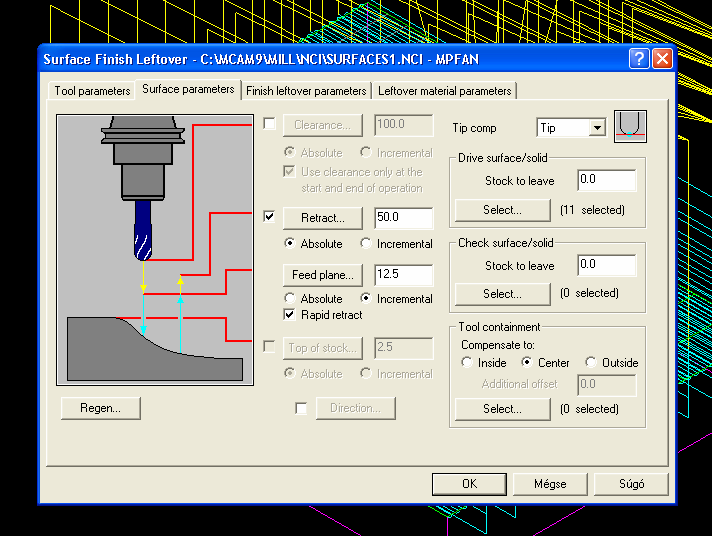The height and width of the screenshot is (536, 712).
Task: Click Drive surface Stock to leave field
Action: pos(607,180)
